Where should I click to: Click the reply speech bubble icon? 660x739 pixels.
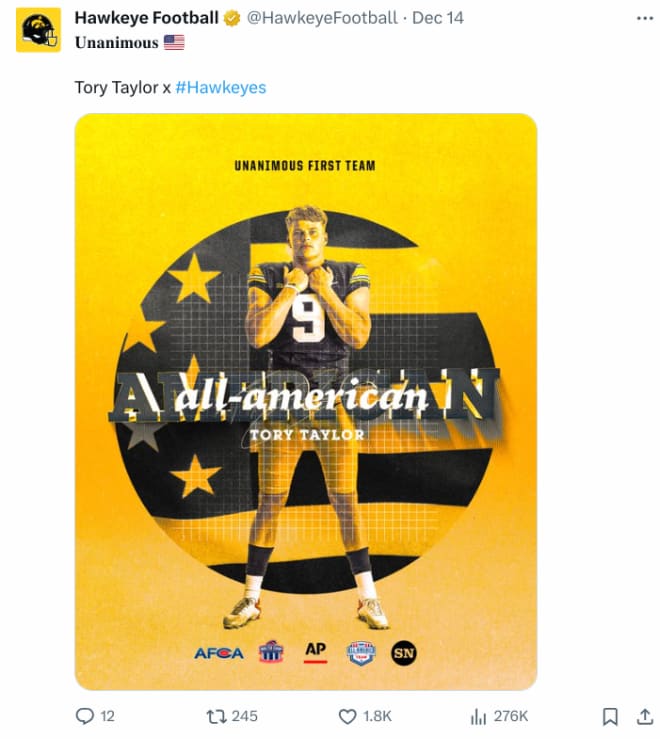[85, 716]
